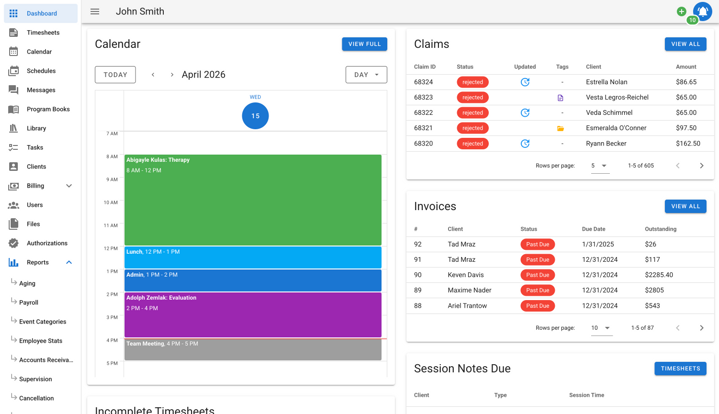Open the Cancellation report
This screenshot has width=719, height=414.
pos(36,398)
